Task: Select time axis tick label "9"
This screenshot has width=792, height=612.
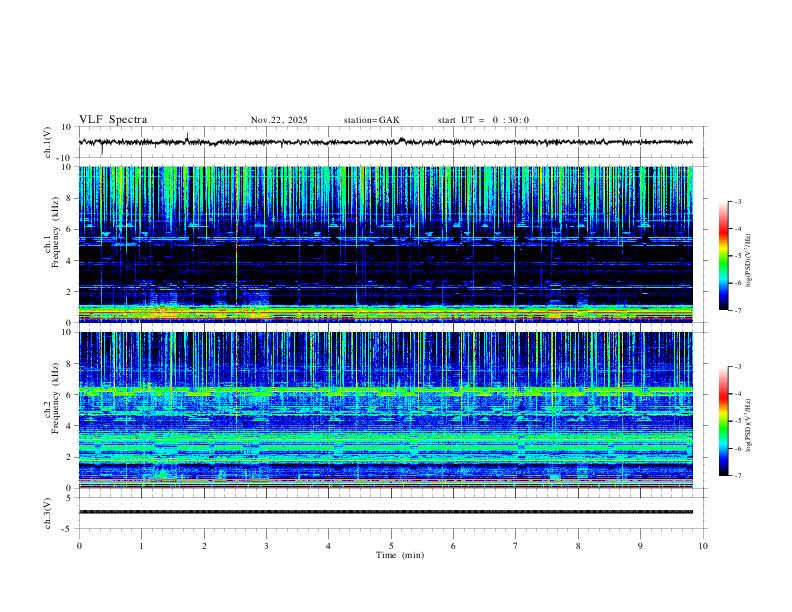Action: [640, 546]
